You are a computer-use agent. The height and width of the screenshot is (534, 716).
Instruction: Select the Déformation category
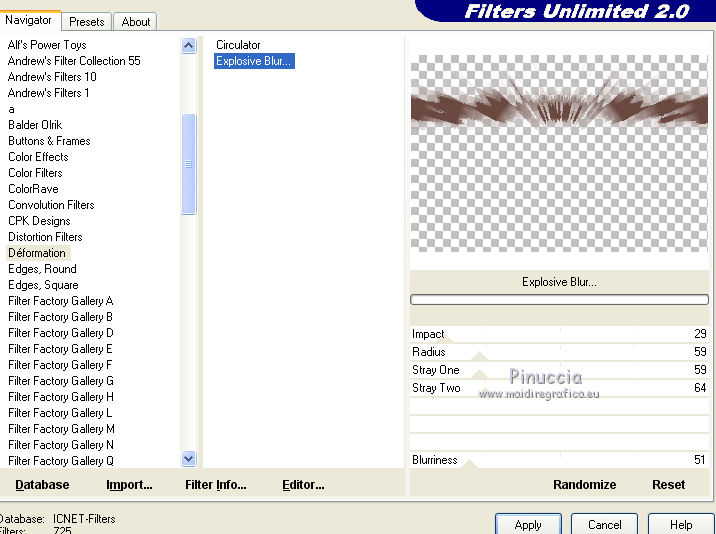coord(37,253)
